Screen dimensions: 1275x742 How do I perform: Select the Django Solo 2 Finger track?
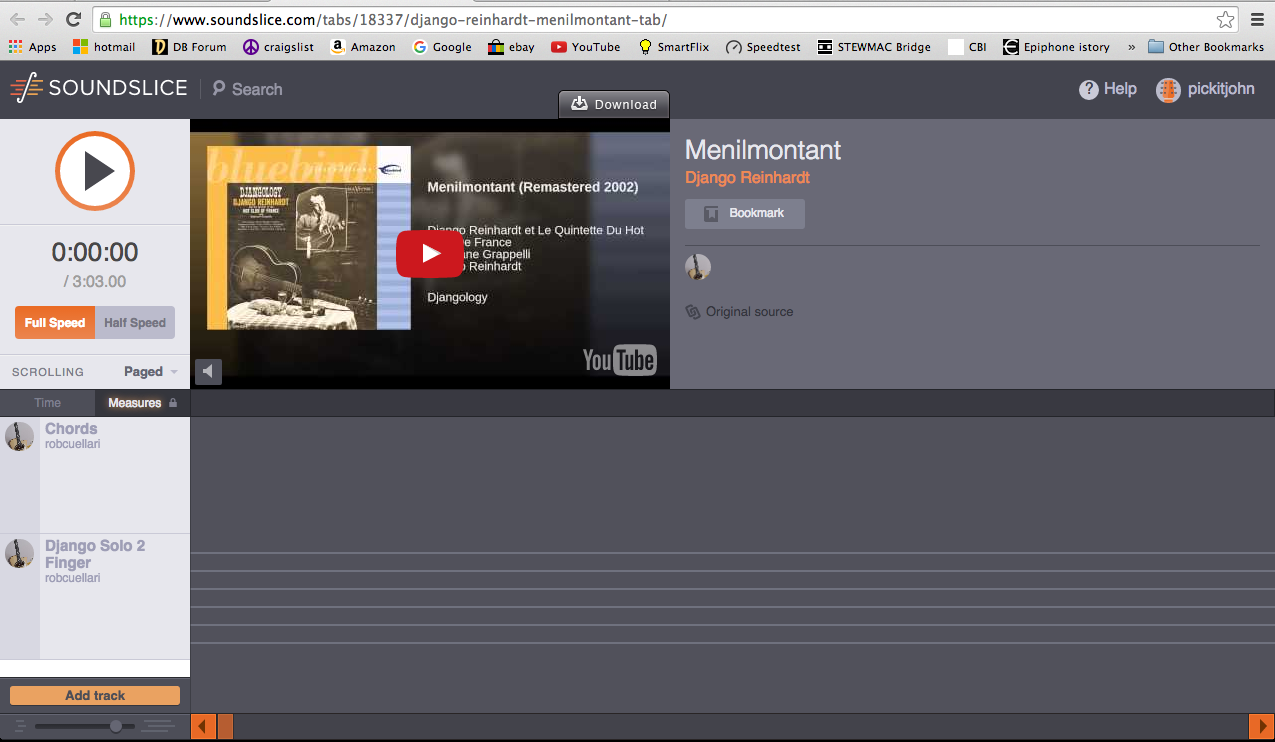(x=95, y=554)
